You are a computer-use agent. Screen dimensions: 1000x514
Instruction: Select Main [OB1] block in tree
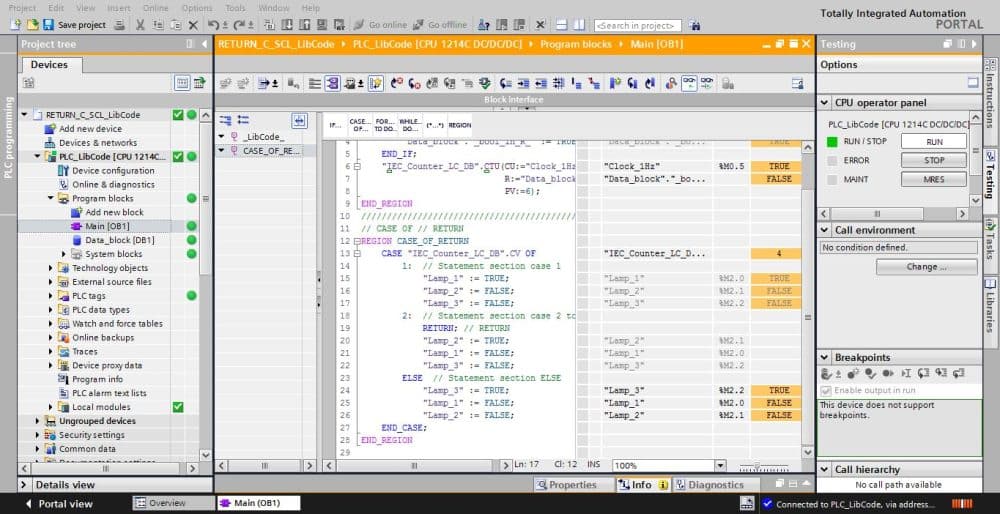(107, 226)
